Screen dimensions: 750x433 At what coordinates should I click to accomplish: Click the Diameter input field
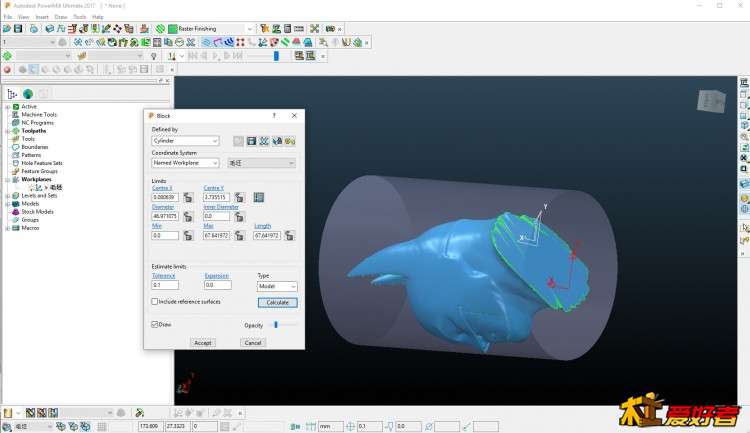coord(165,216)
